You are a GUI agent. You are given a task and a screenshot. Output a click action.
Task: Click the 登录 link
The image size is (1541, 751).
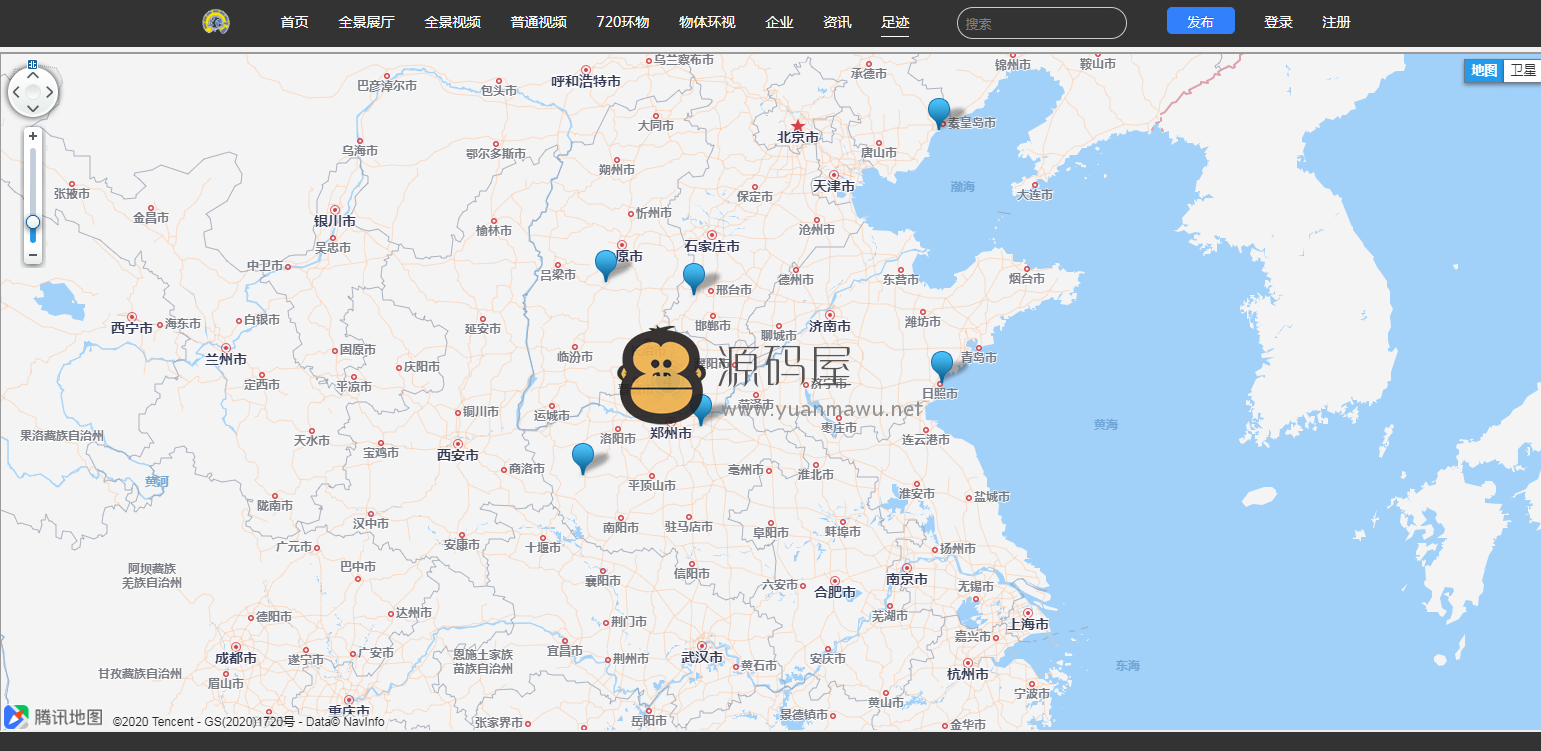[1278, 22]
